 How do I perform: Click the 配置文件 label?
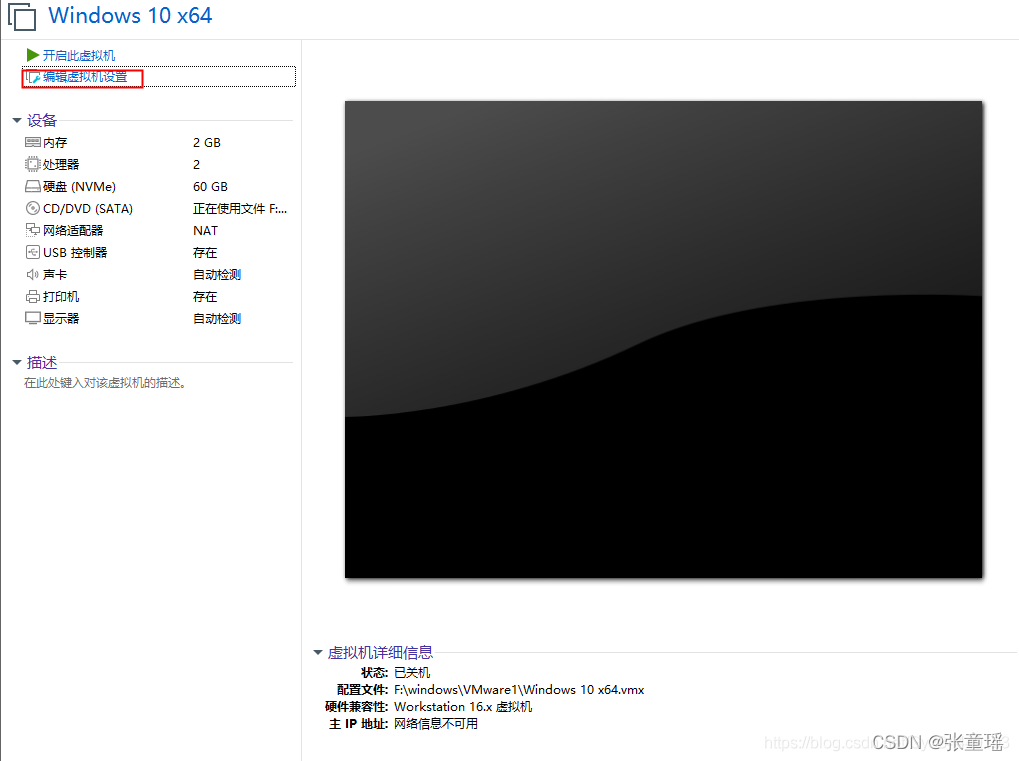(363, 690)
